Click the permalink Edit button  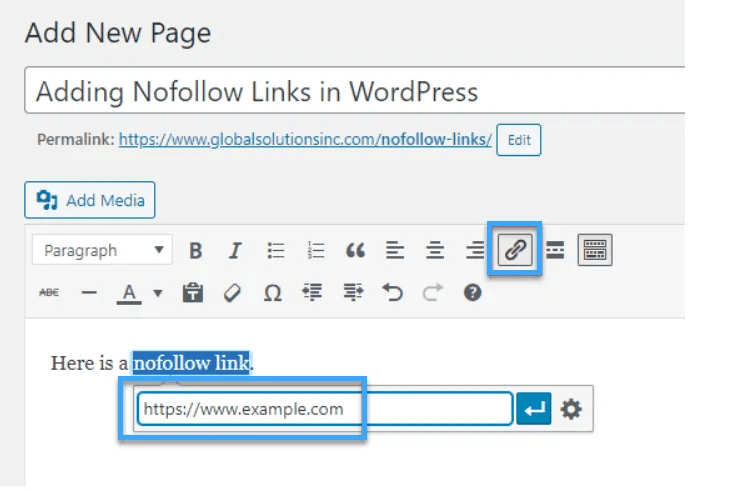coord(519,140)
